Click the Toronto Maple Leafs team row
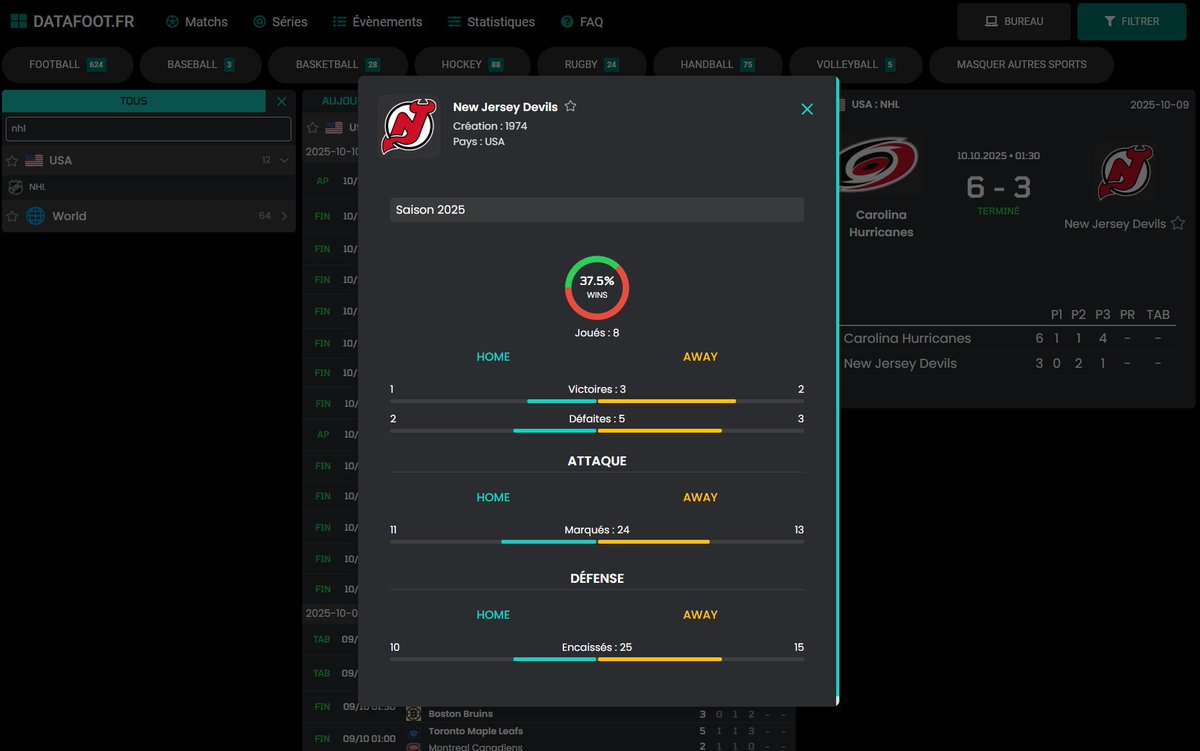 (x=598, y=731)
